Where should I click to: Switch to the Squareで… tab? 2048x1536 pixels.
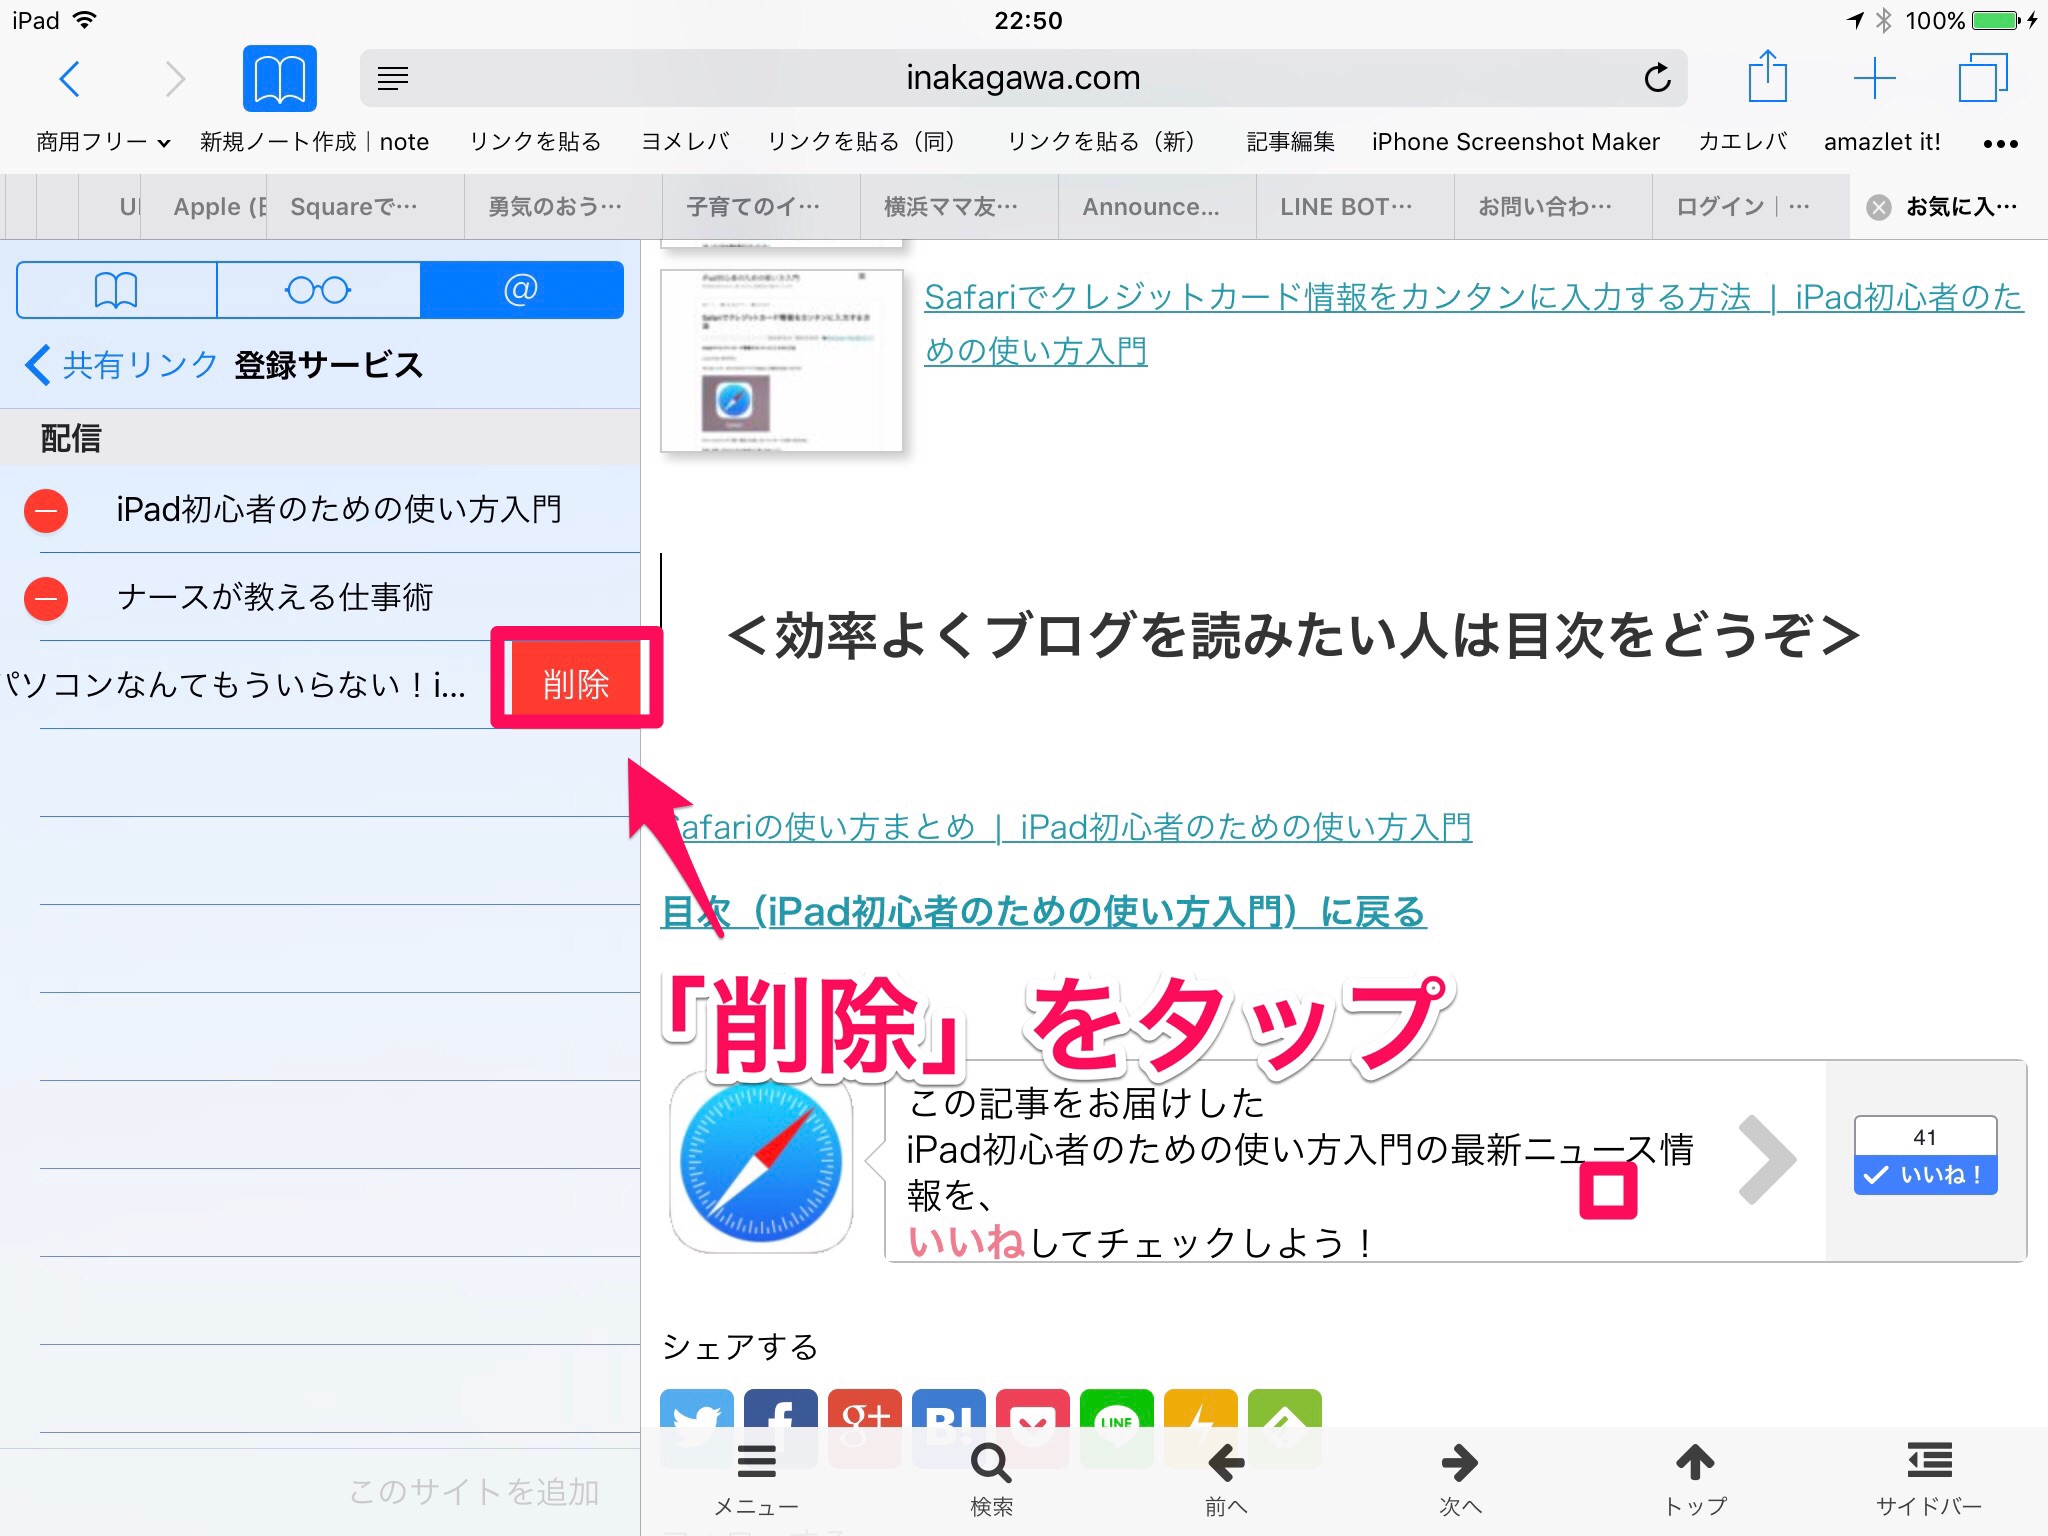tap(365, 207)
